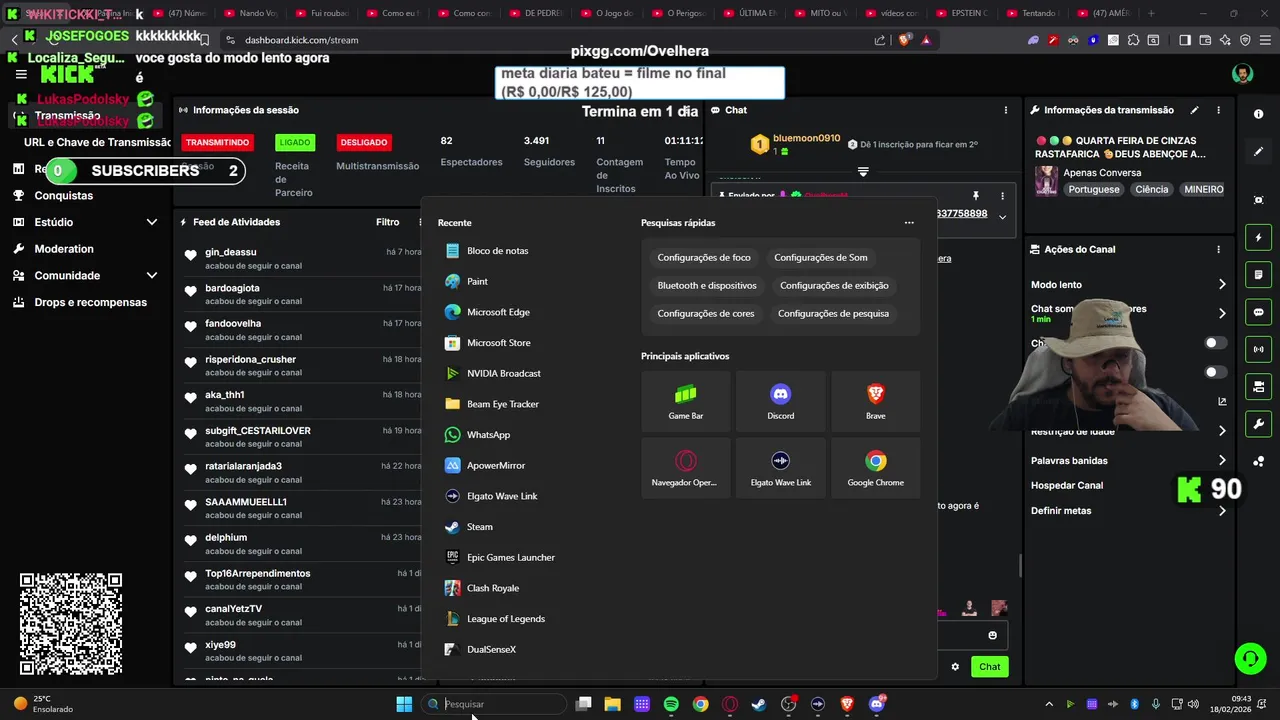Click the Pesquisar taskbar search field
Viewport: 1280px width, 720px height.
[x=493, y=704]
